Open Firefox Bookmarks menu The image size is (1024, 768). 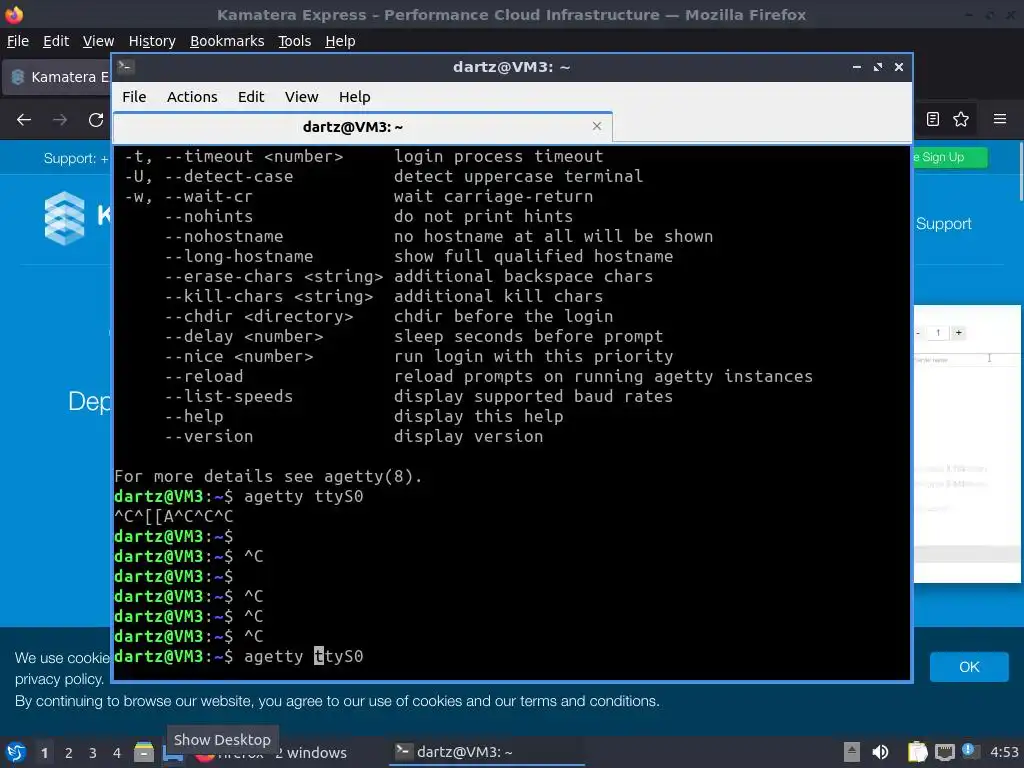(227, 41)
